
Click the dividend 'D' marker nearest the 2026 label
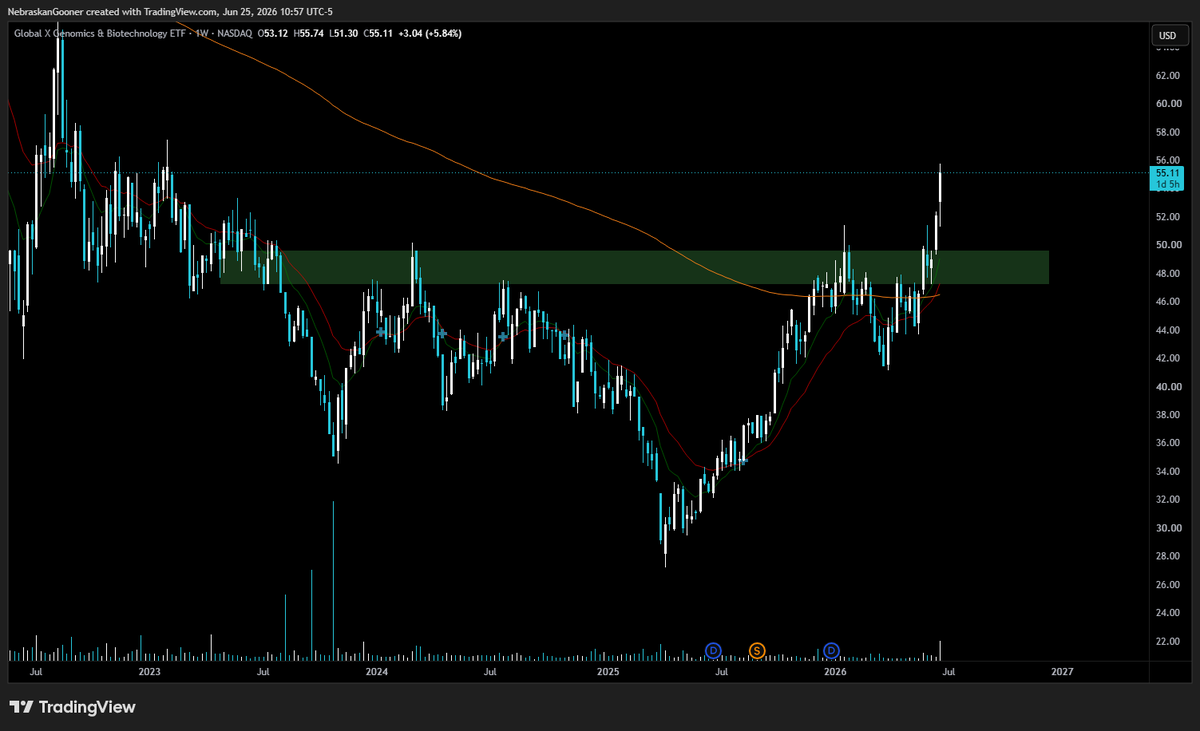point(831,651)
